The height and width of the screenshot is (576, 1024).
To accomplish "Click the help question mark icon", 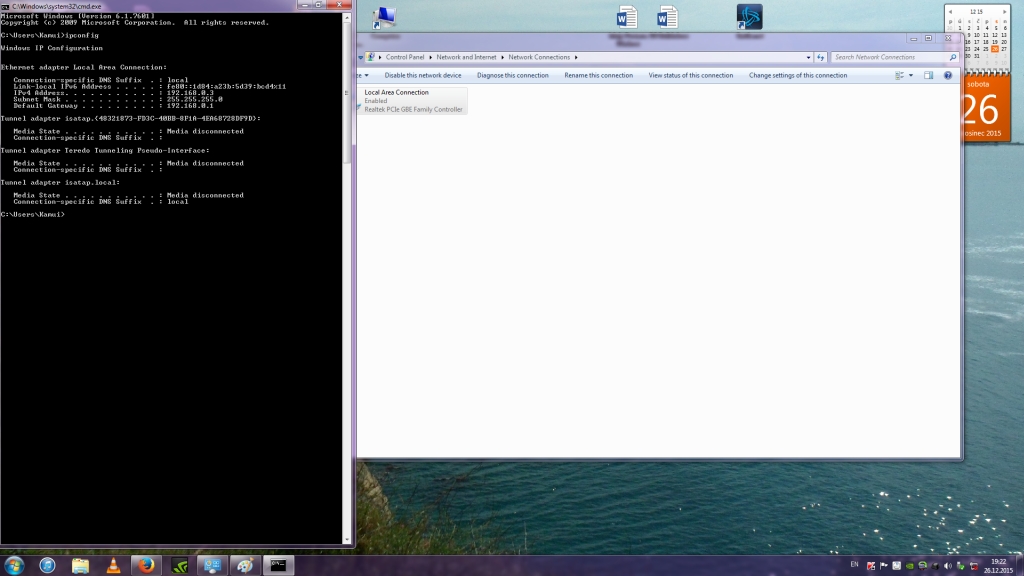I will pyautogui.click(x=948, y=75).
